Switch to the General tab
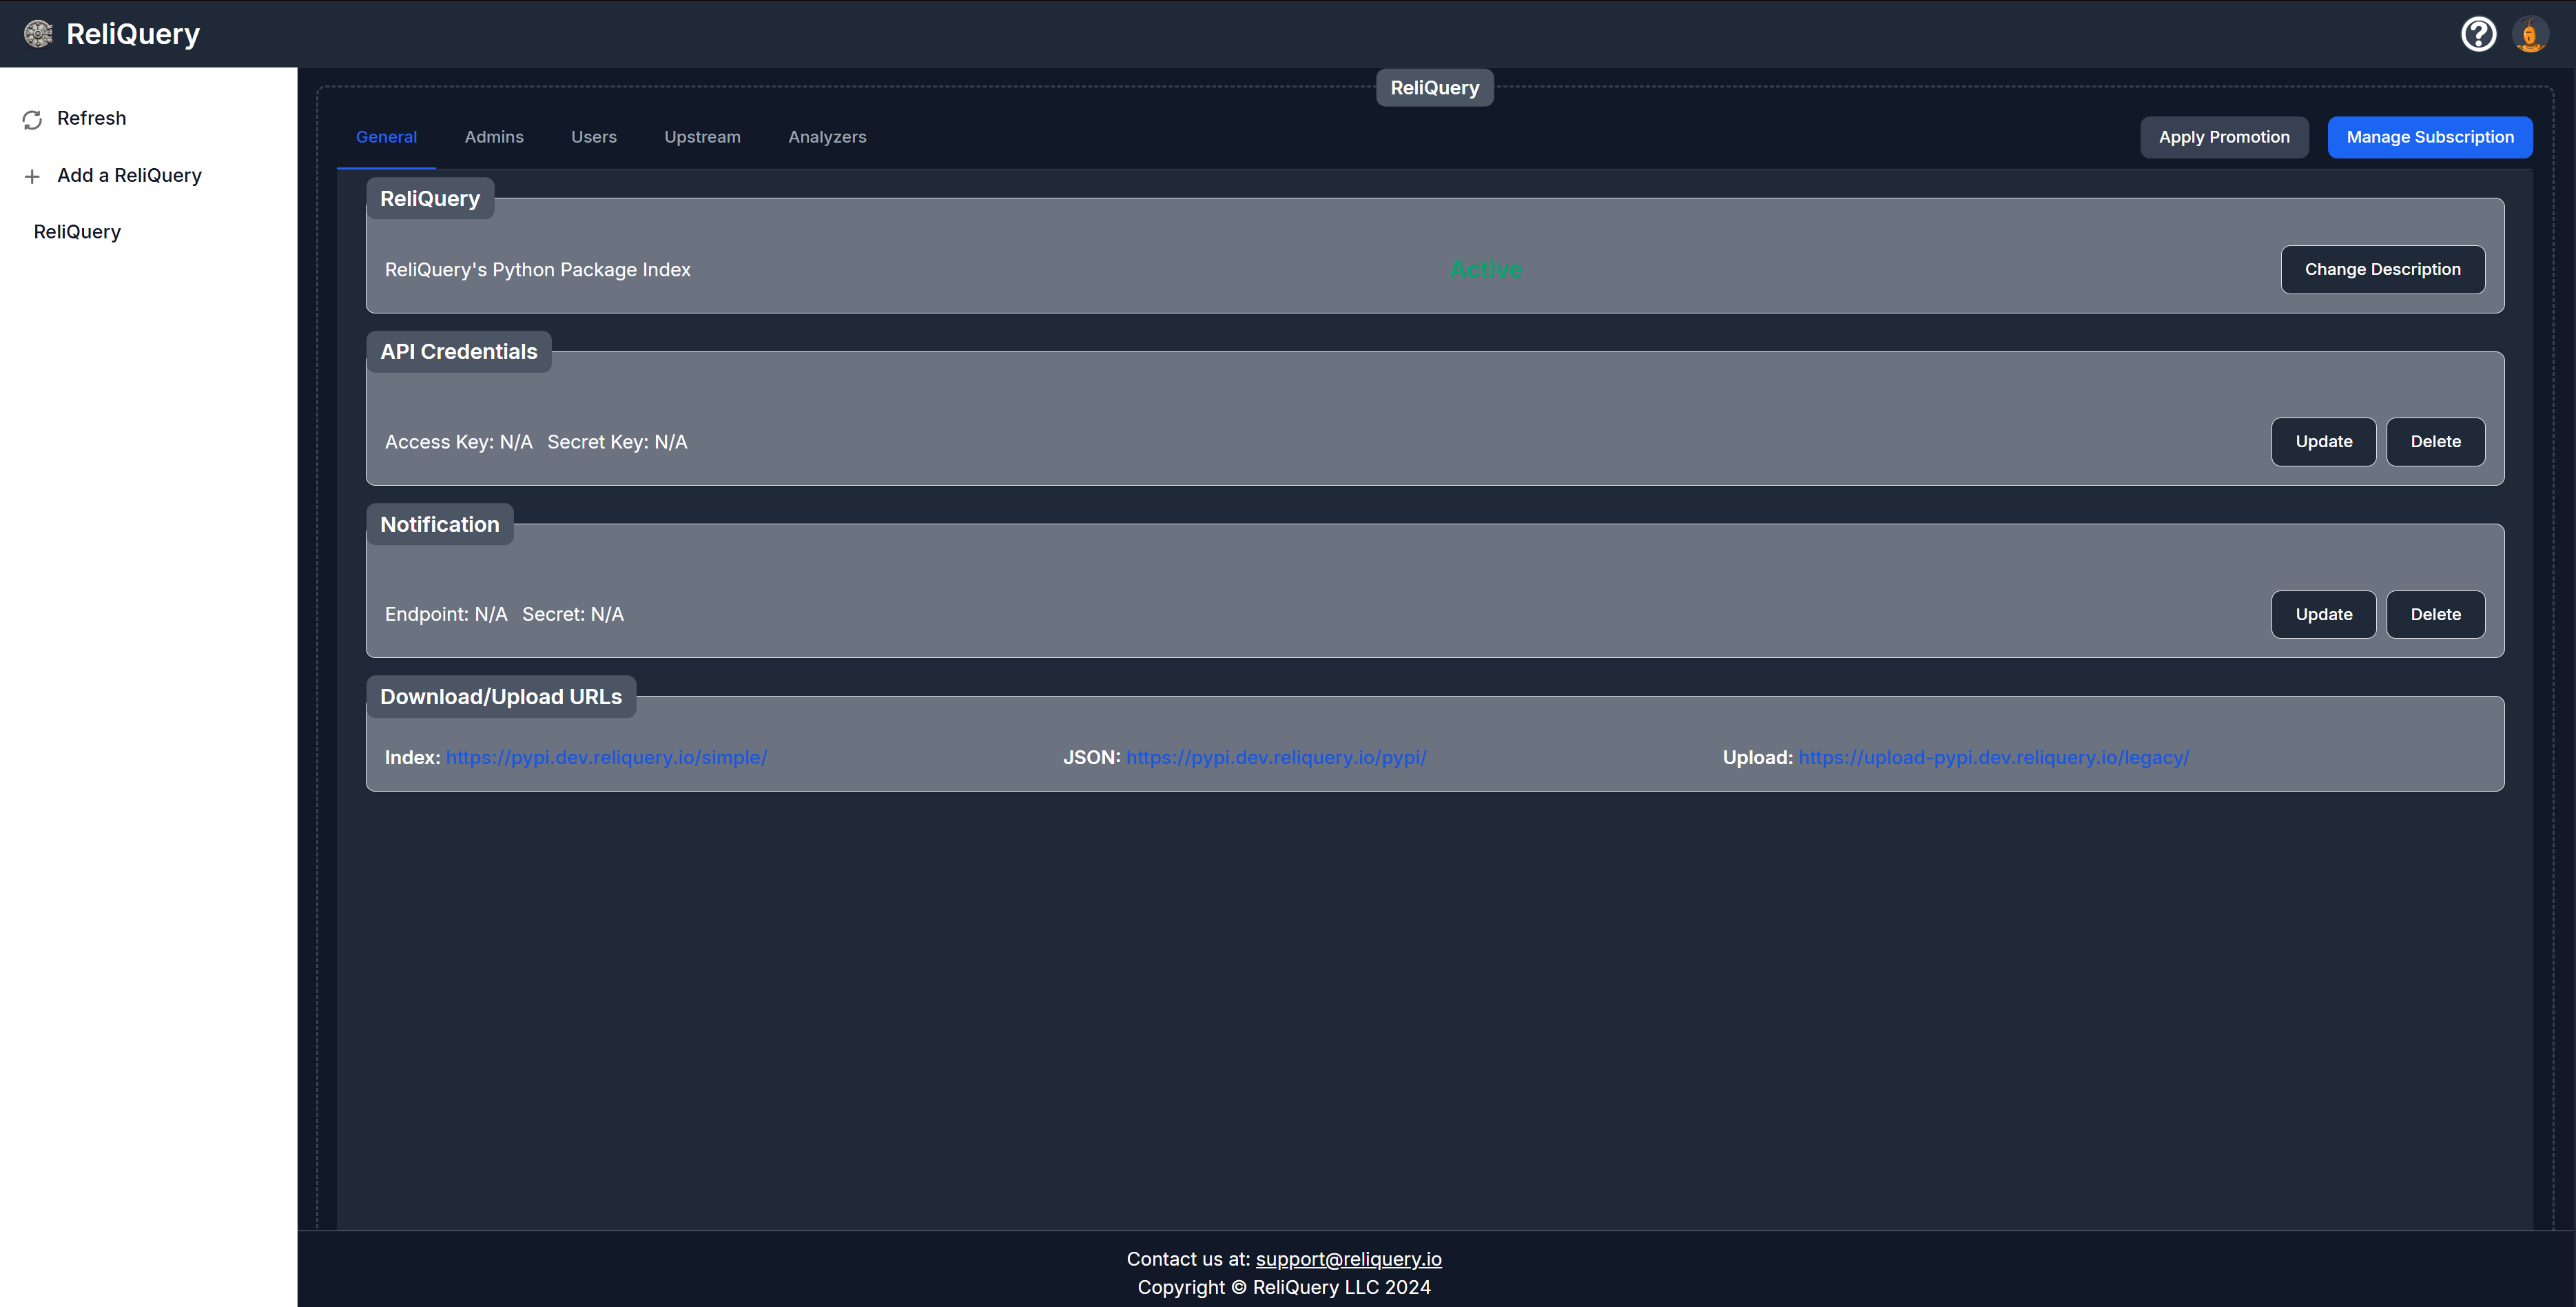Viewport: 2576px width, 1307px height. click(386, 137)
